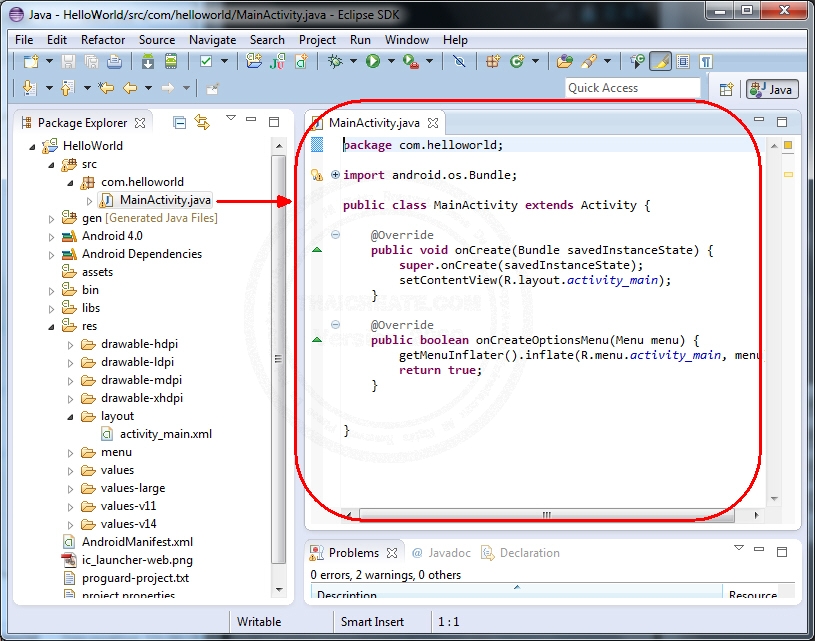Open the Search flashlight tool
The width and height of the screenshot is (815, 641).
point(586,62)
